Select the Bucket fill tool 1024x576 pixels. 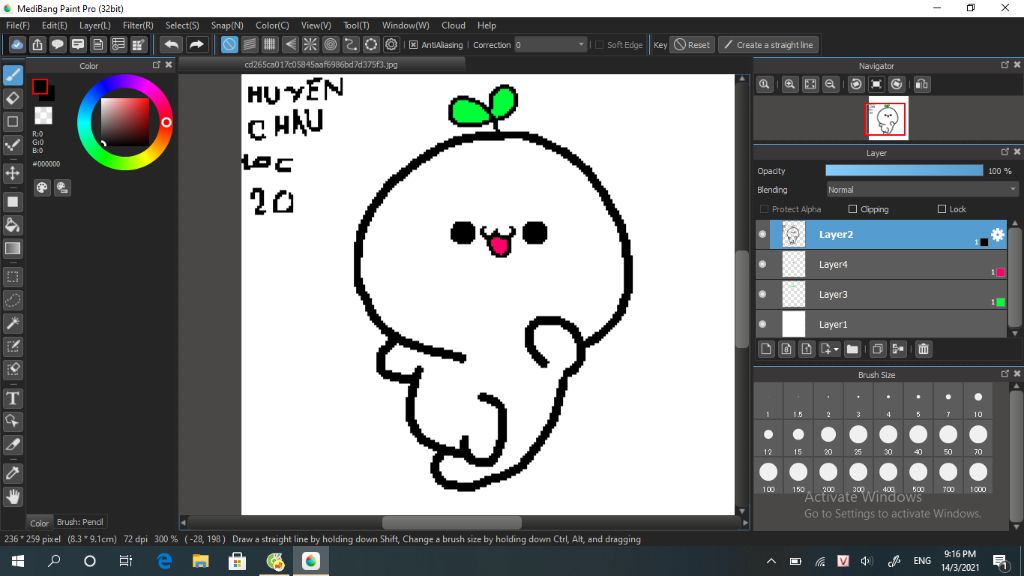(12, 225)
